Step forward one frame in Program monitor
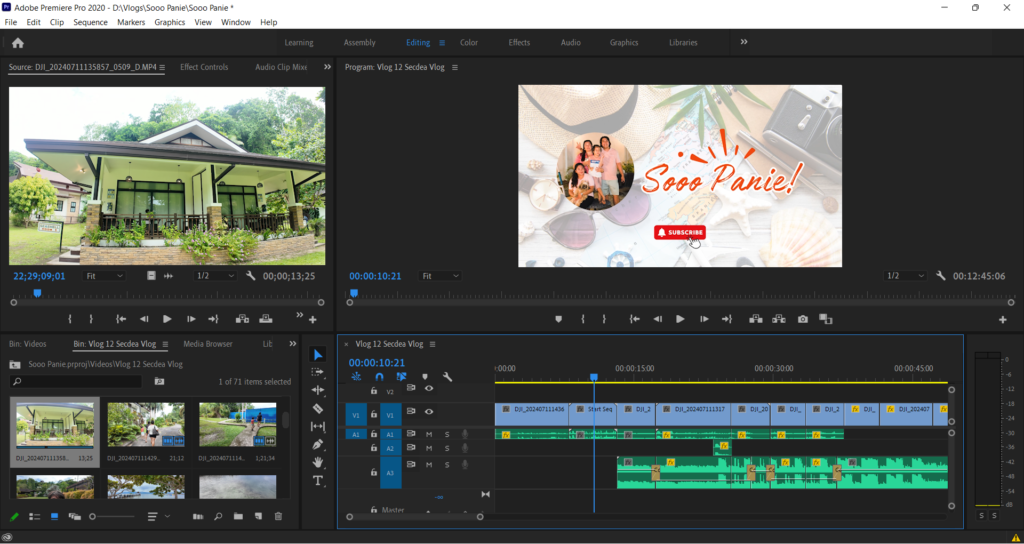1024x544 pixels. pos(704,319)
